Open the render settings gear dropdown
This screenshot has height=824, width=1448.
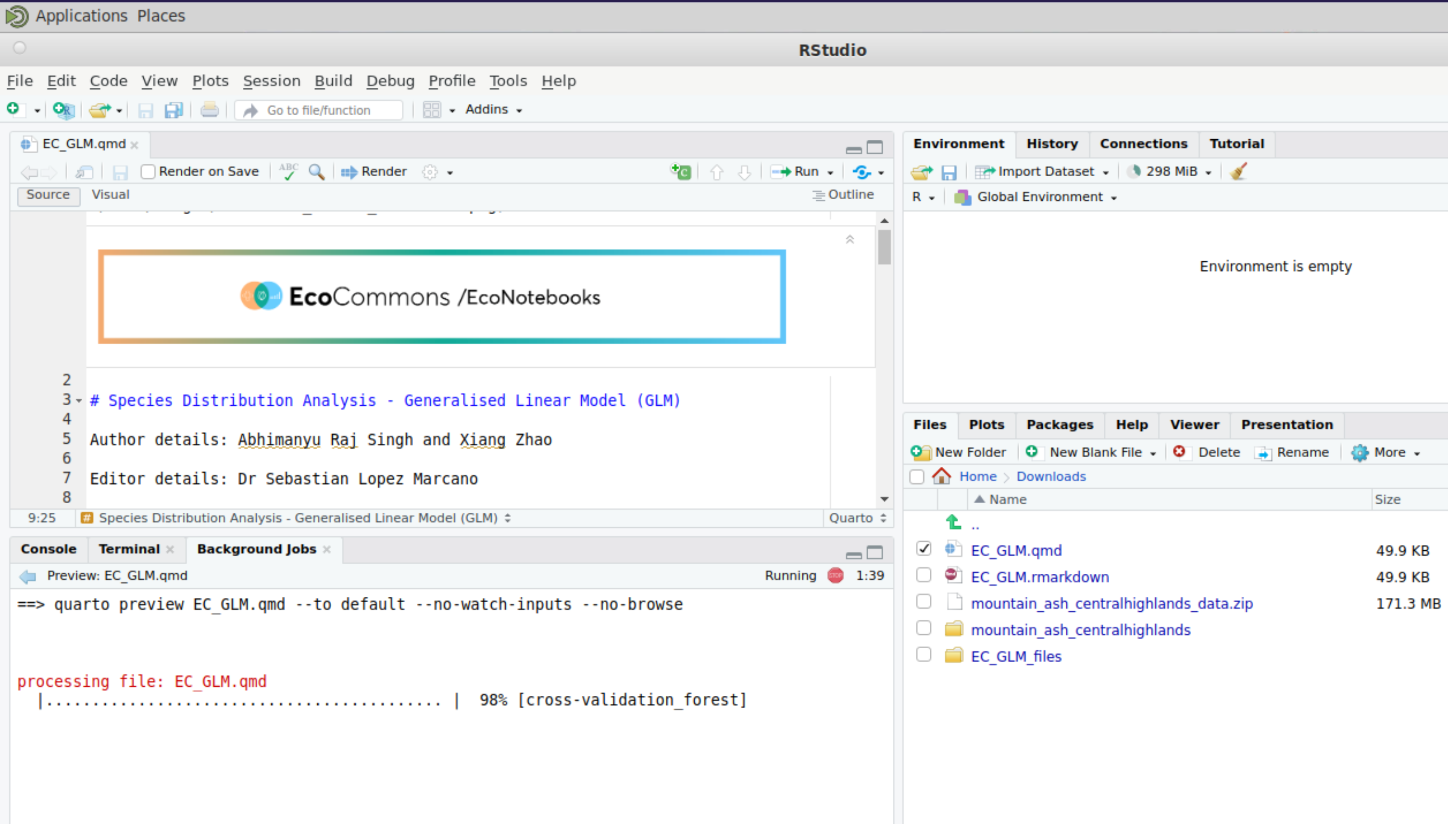437,172
